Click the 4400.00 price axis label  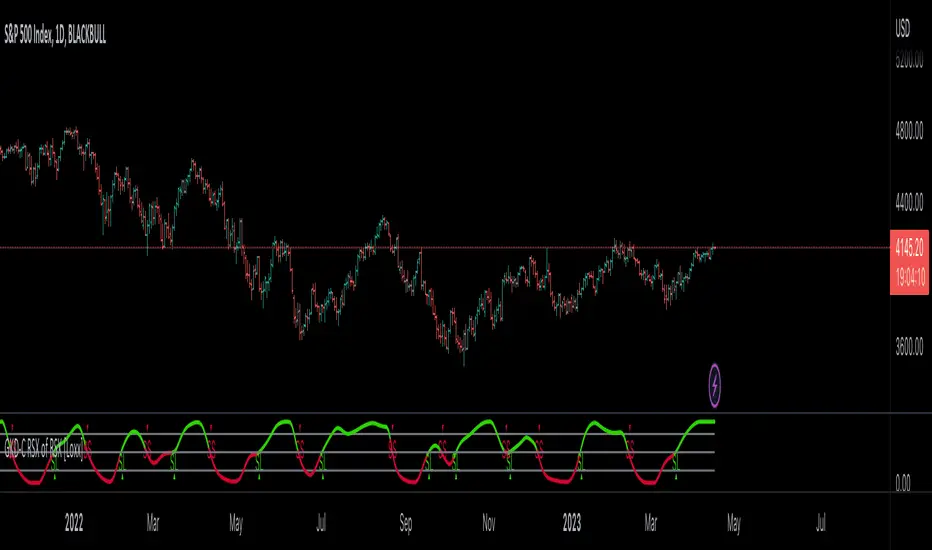(x=909, y=203)
